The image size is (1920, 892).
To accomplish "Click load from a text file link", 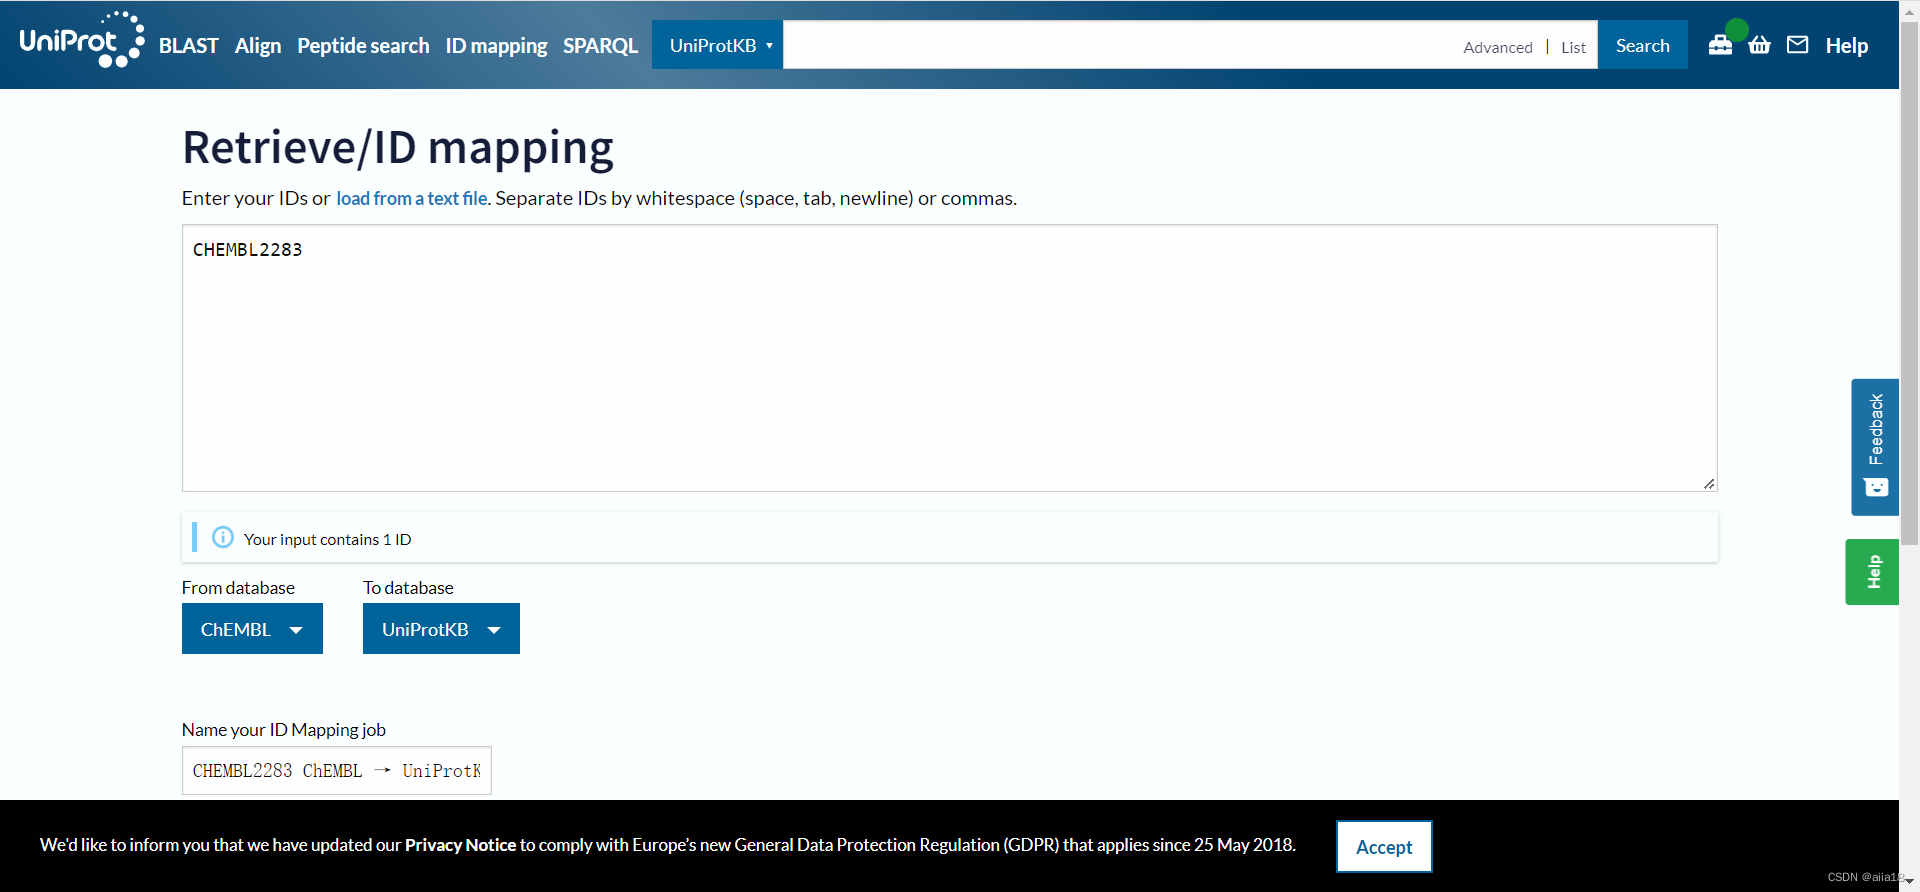I will click(412, 198).
